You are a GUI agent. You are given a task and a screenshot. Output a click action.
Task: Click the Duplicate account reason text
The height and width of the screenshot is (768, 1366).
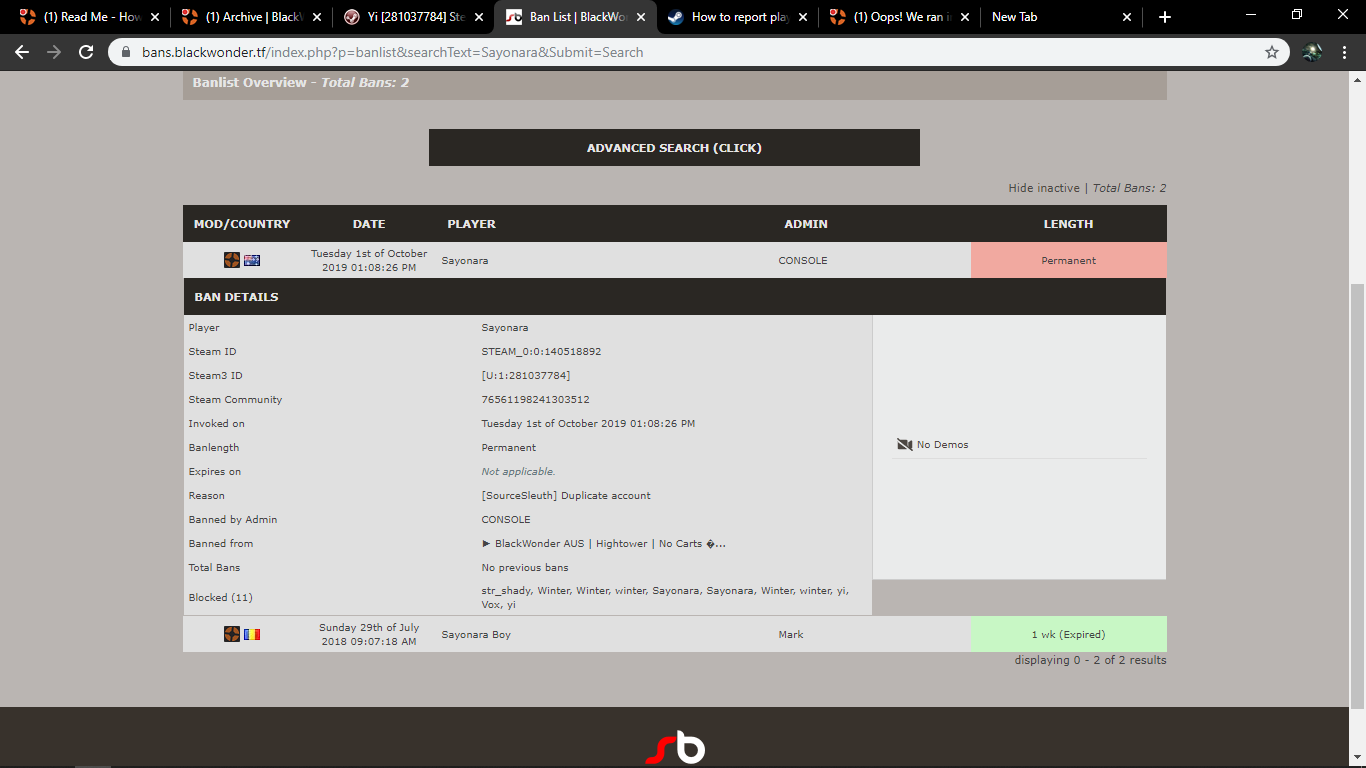coord(566,496)
